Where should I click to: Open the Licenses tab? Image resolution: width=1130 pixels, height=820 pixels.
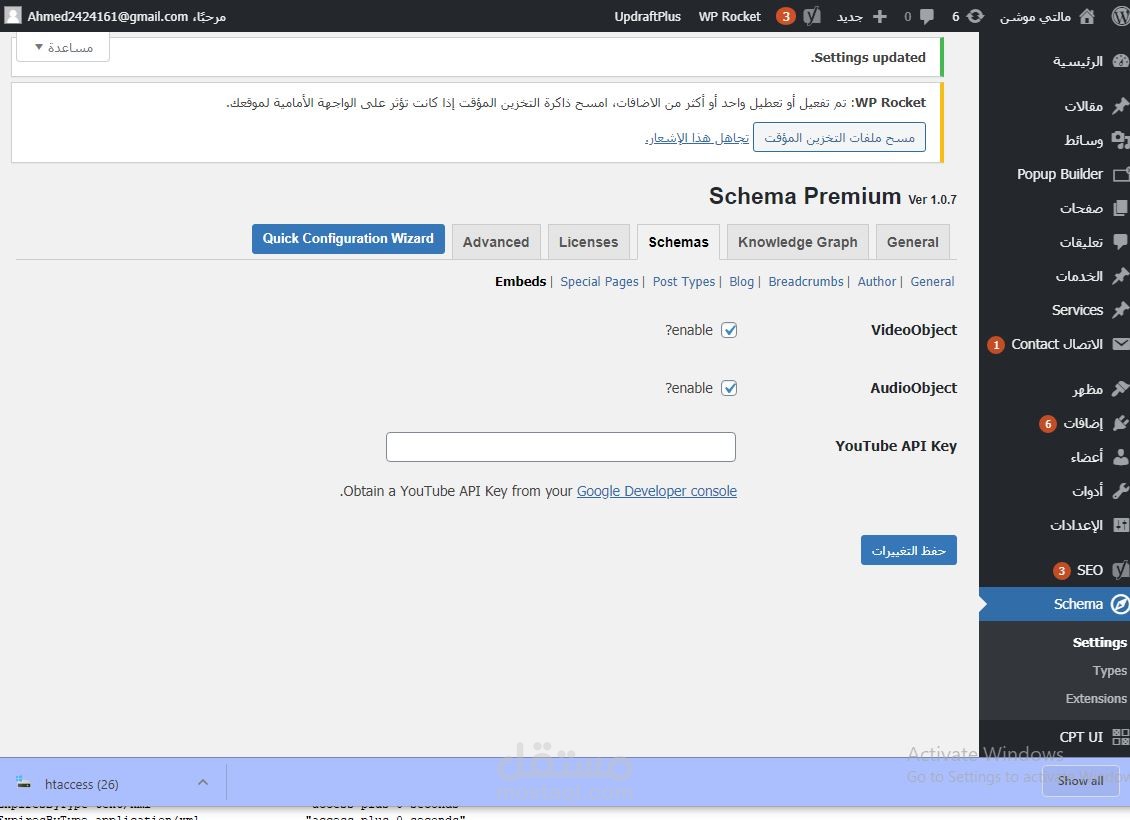(588, 242)
